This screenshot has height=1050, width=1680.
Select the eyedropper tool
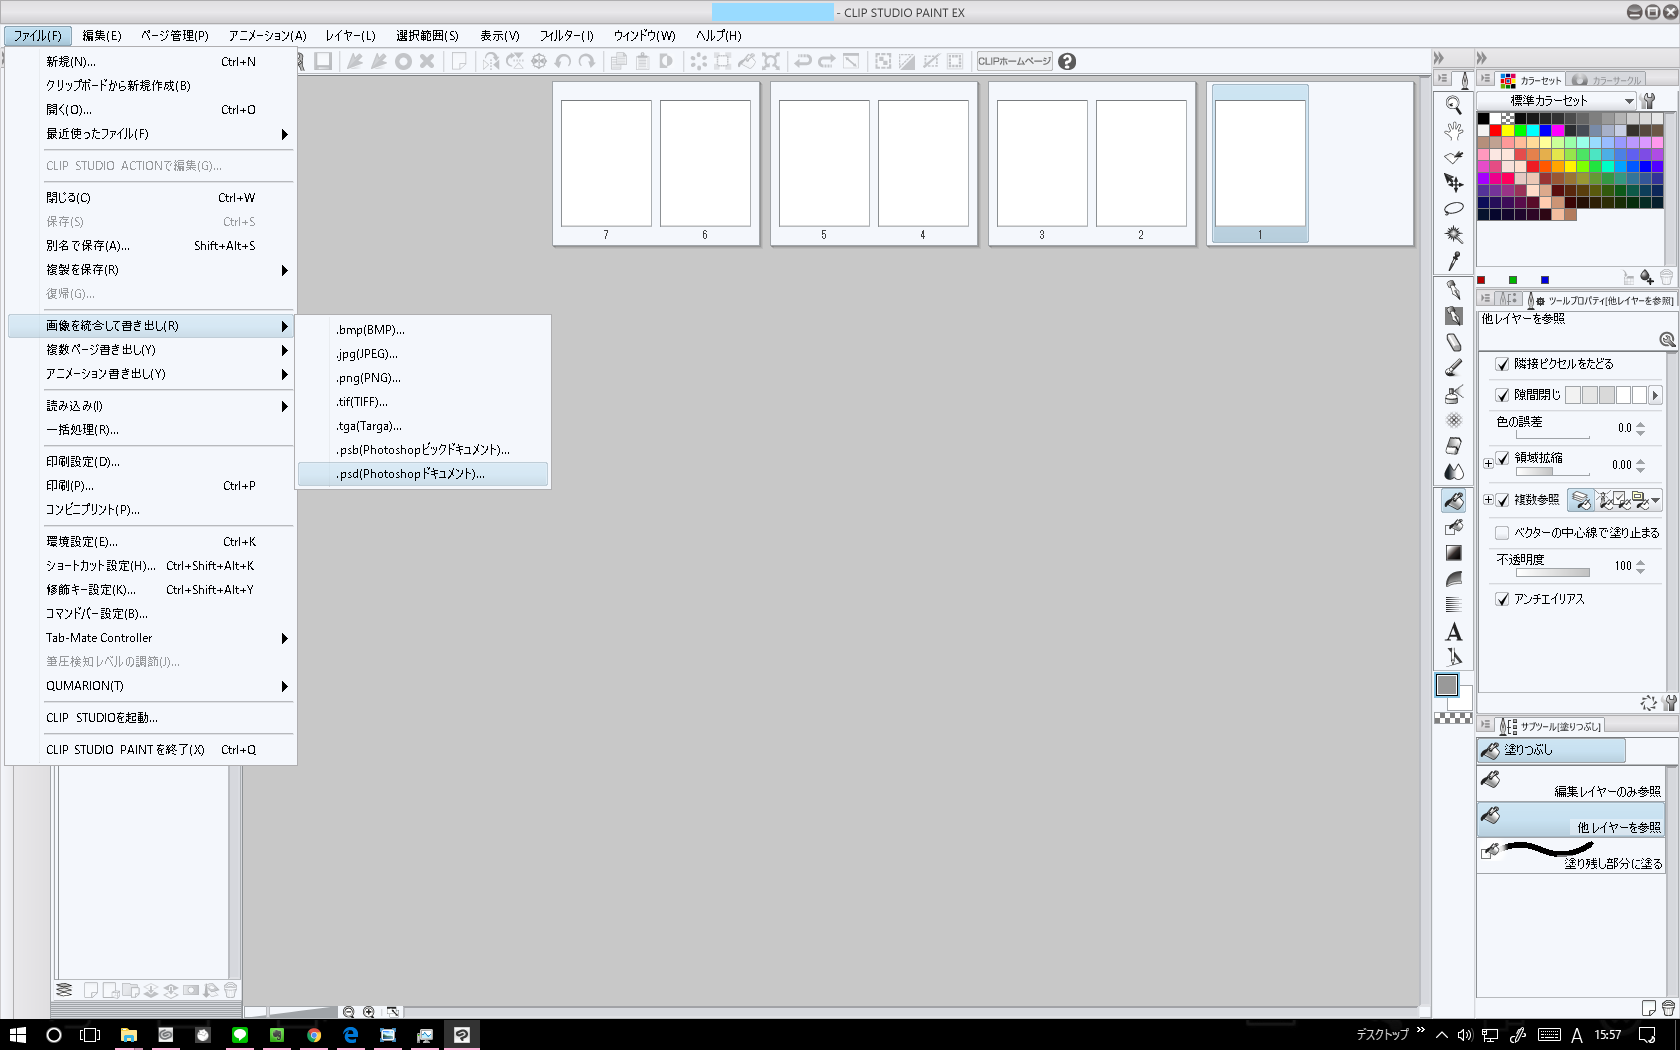pos(1454,261)
